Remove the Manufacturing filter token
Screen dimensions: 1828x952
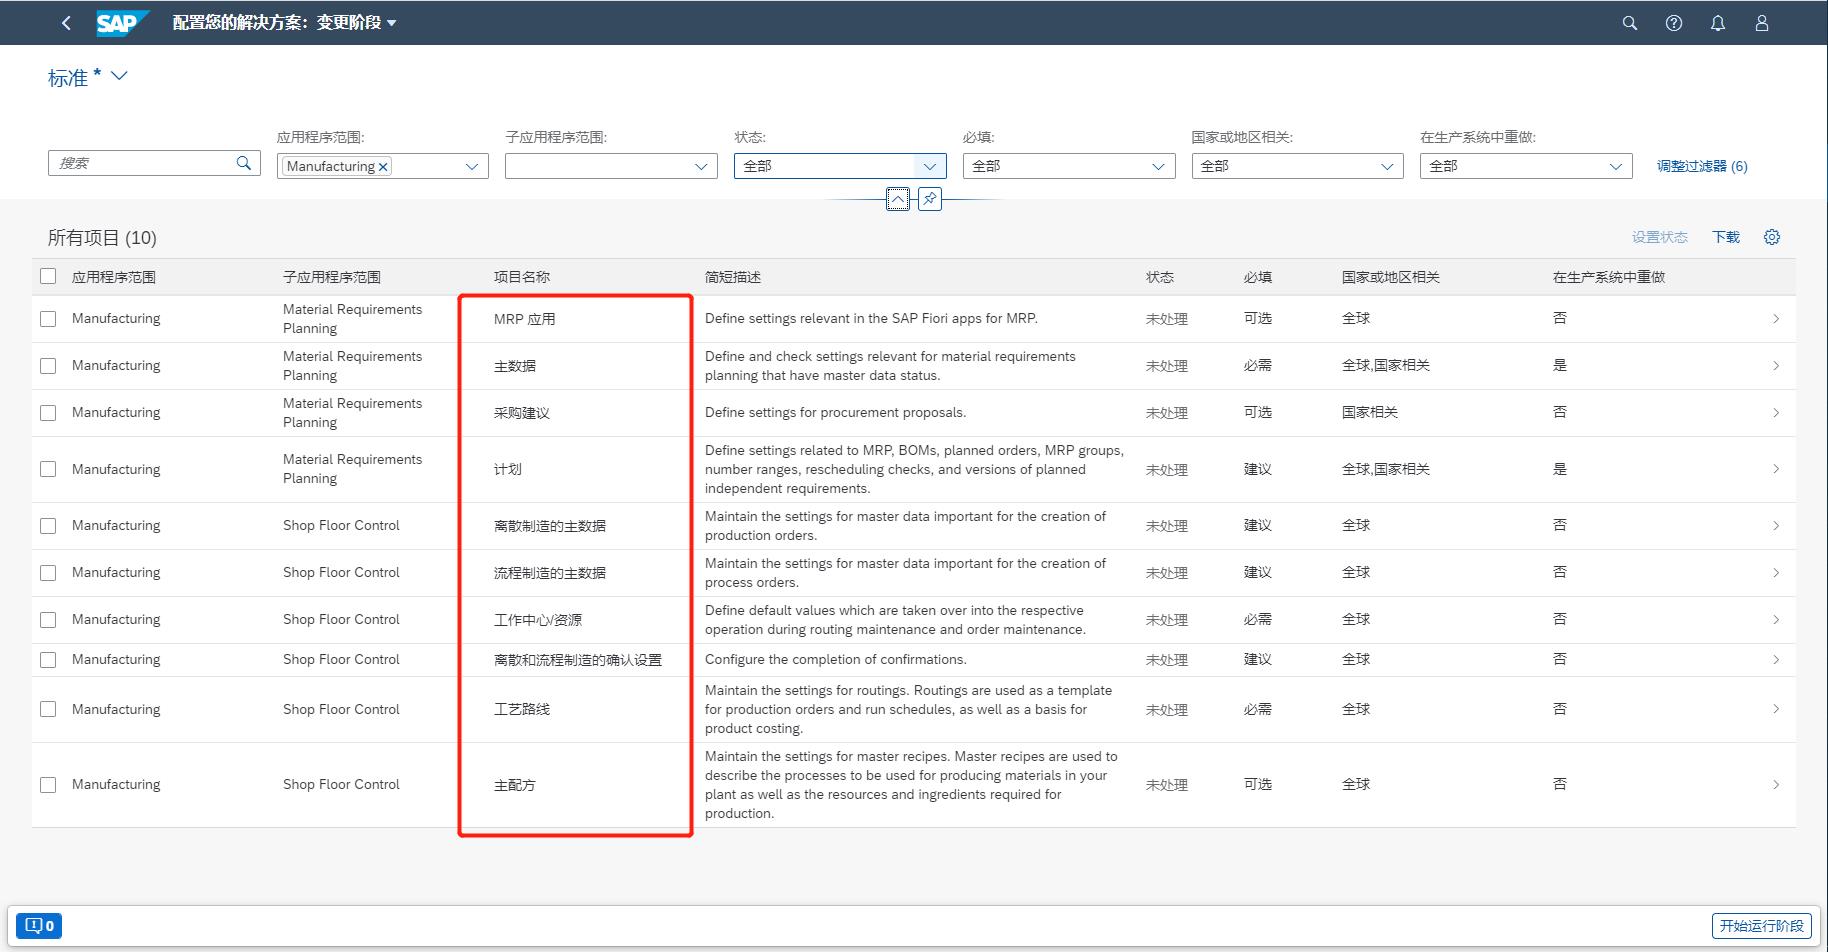coord(383,166)
